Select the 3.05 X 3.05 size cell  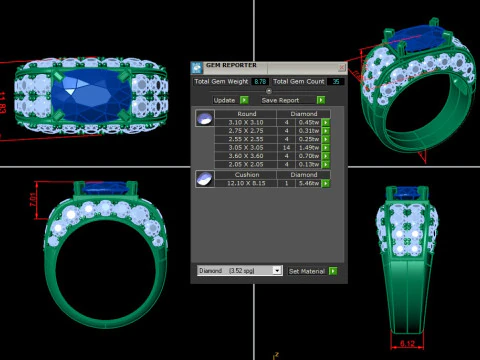246,147
